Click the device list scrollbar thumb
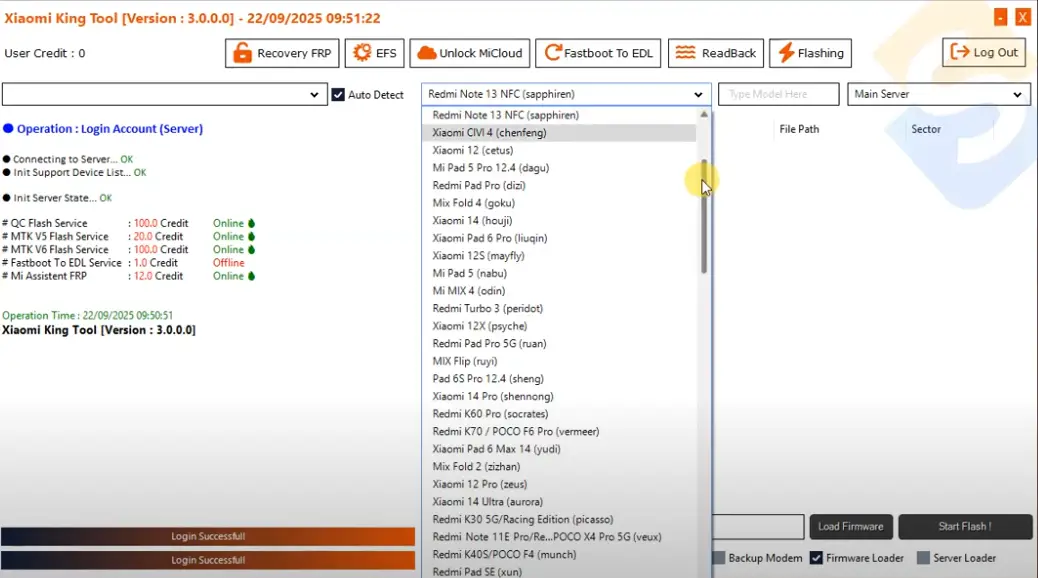 coord(704,215)
